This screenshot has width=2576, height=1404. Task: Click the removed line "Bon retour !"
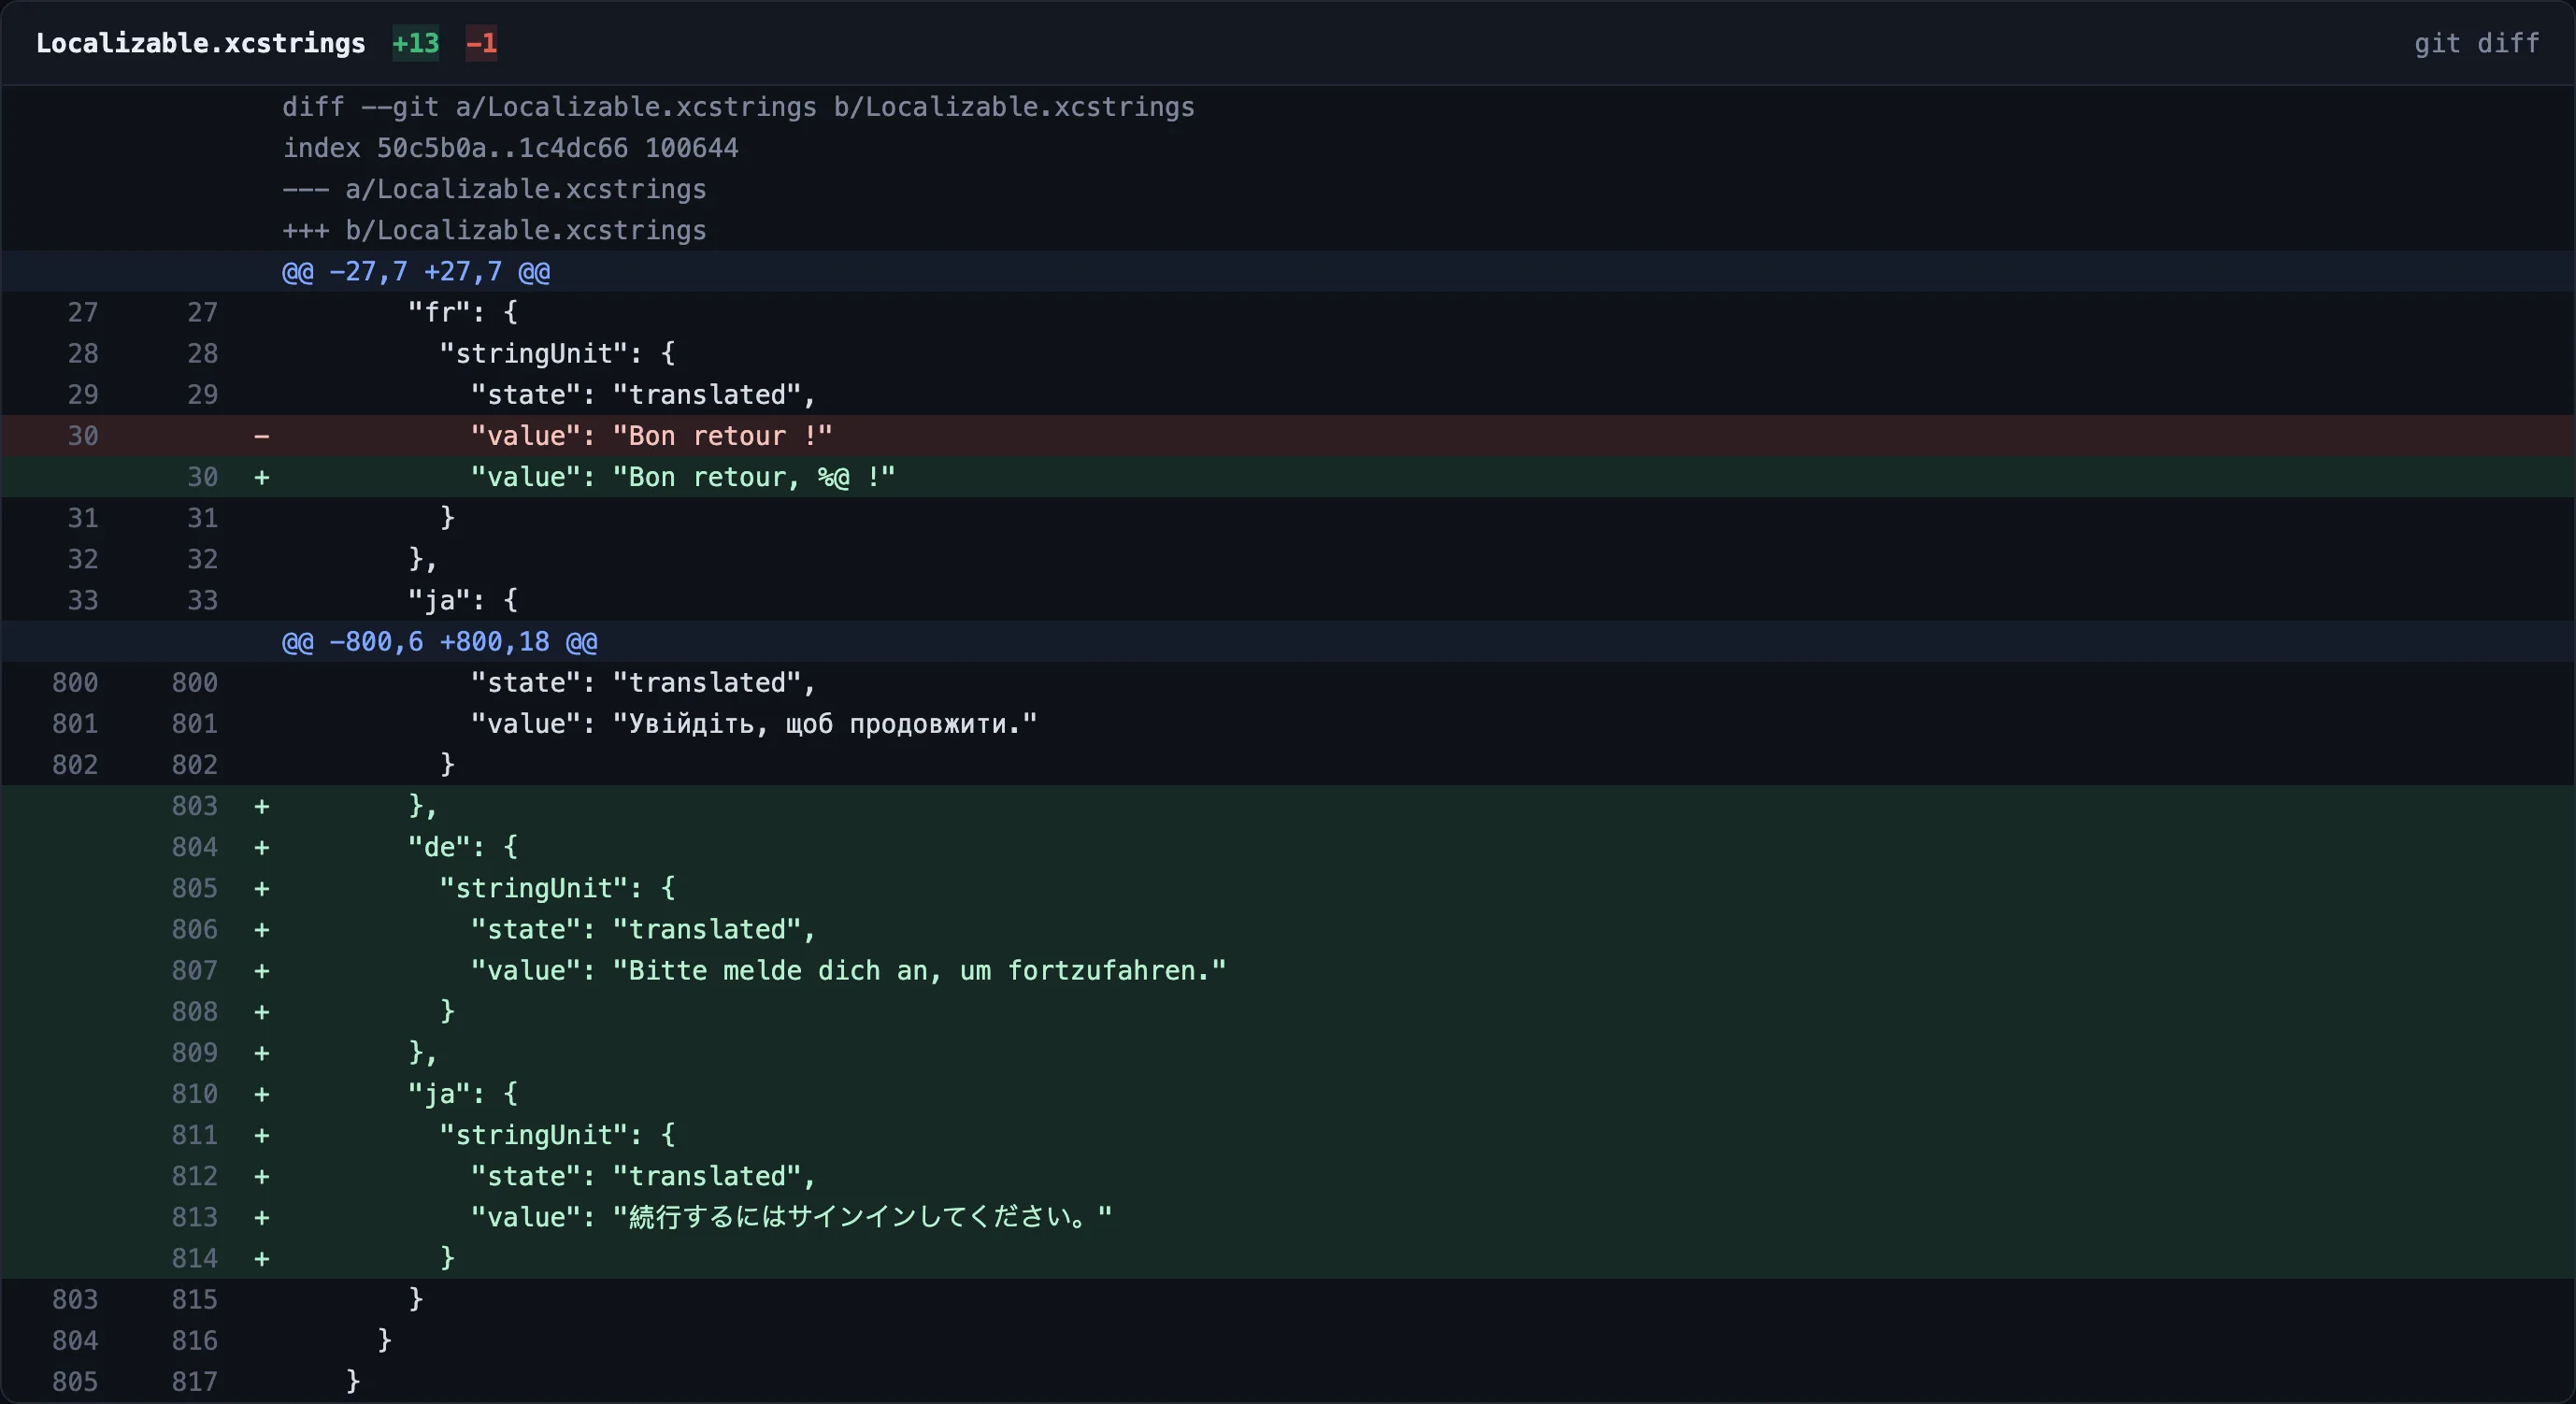1288,436
